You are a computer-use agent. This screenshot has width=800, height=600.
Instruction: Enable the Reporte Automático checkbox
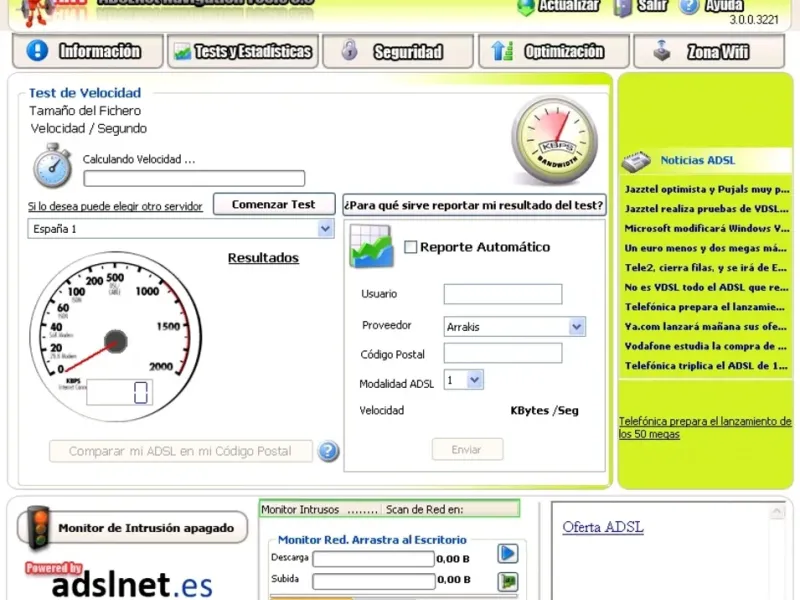tap(410, 247)
